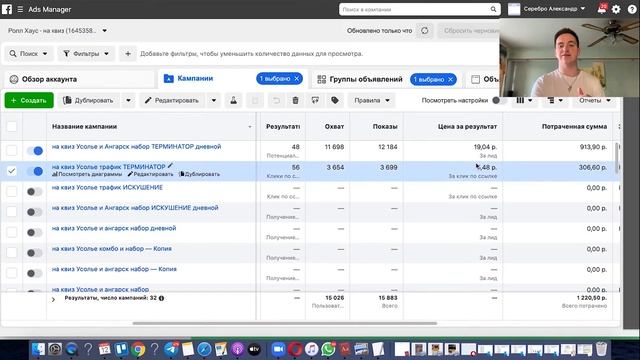640x360 pixels.
Task: Open Zoom from the dock
Action: [x=278, y=349]
